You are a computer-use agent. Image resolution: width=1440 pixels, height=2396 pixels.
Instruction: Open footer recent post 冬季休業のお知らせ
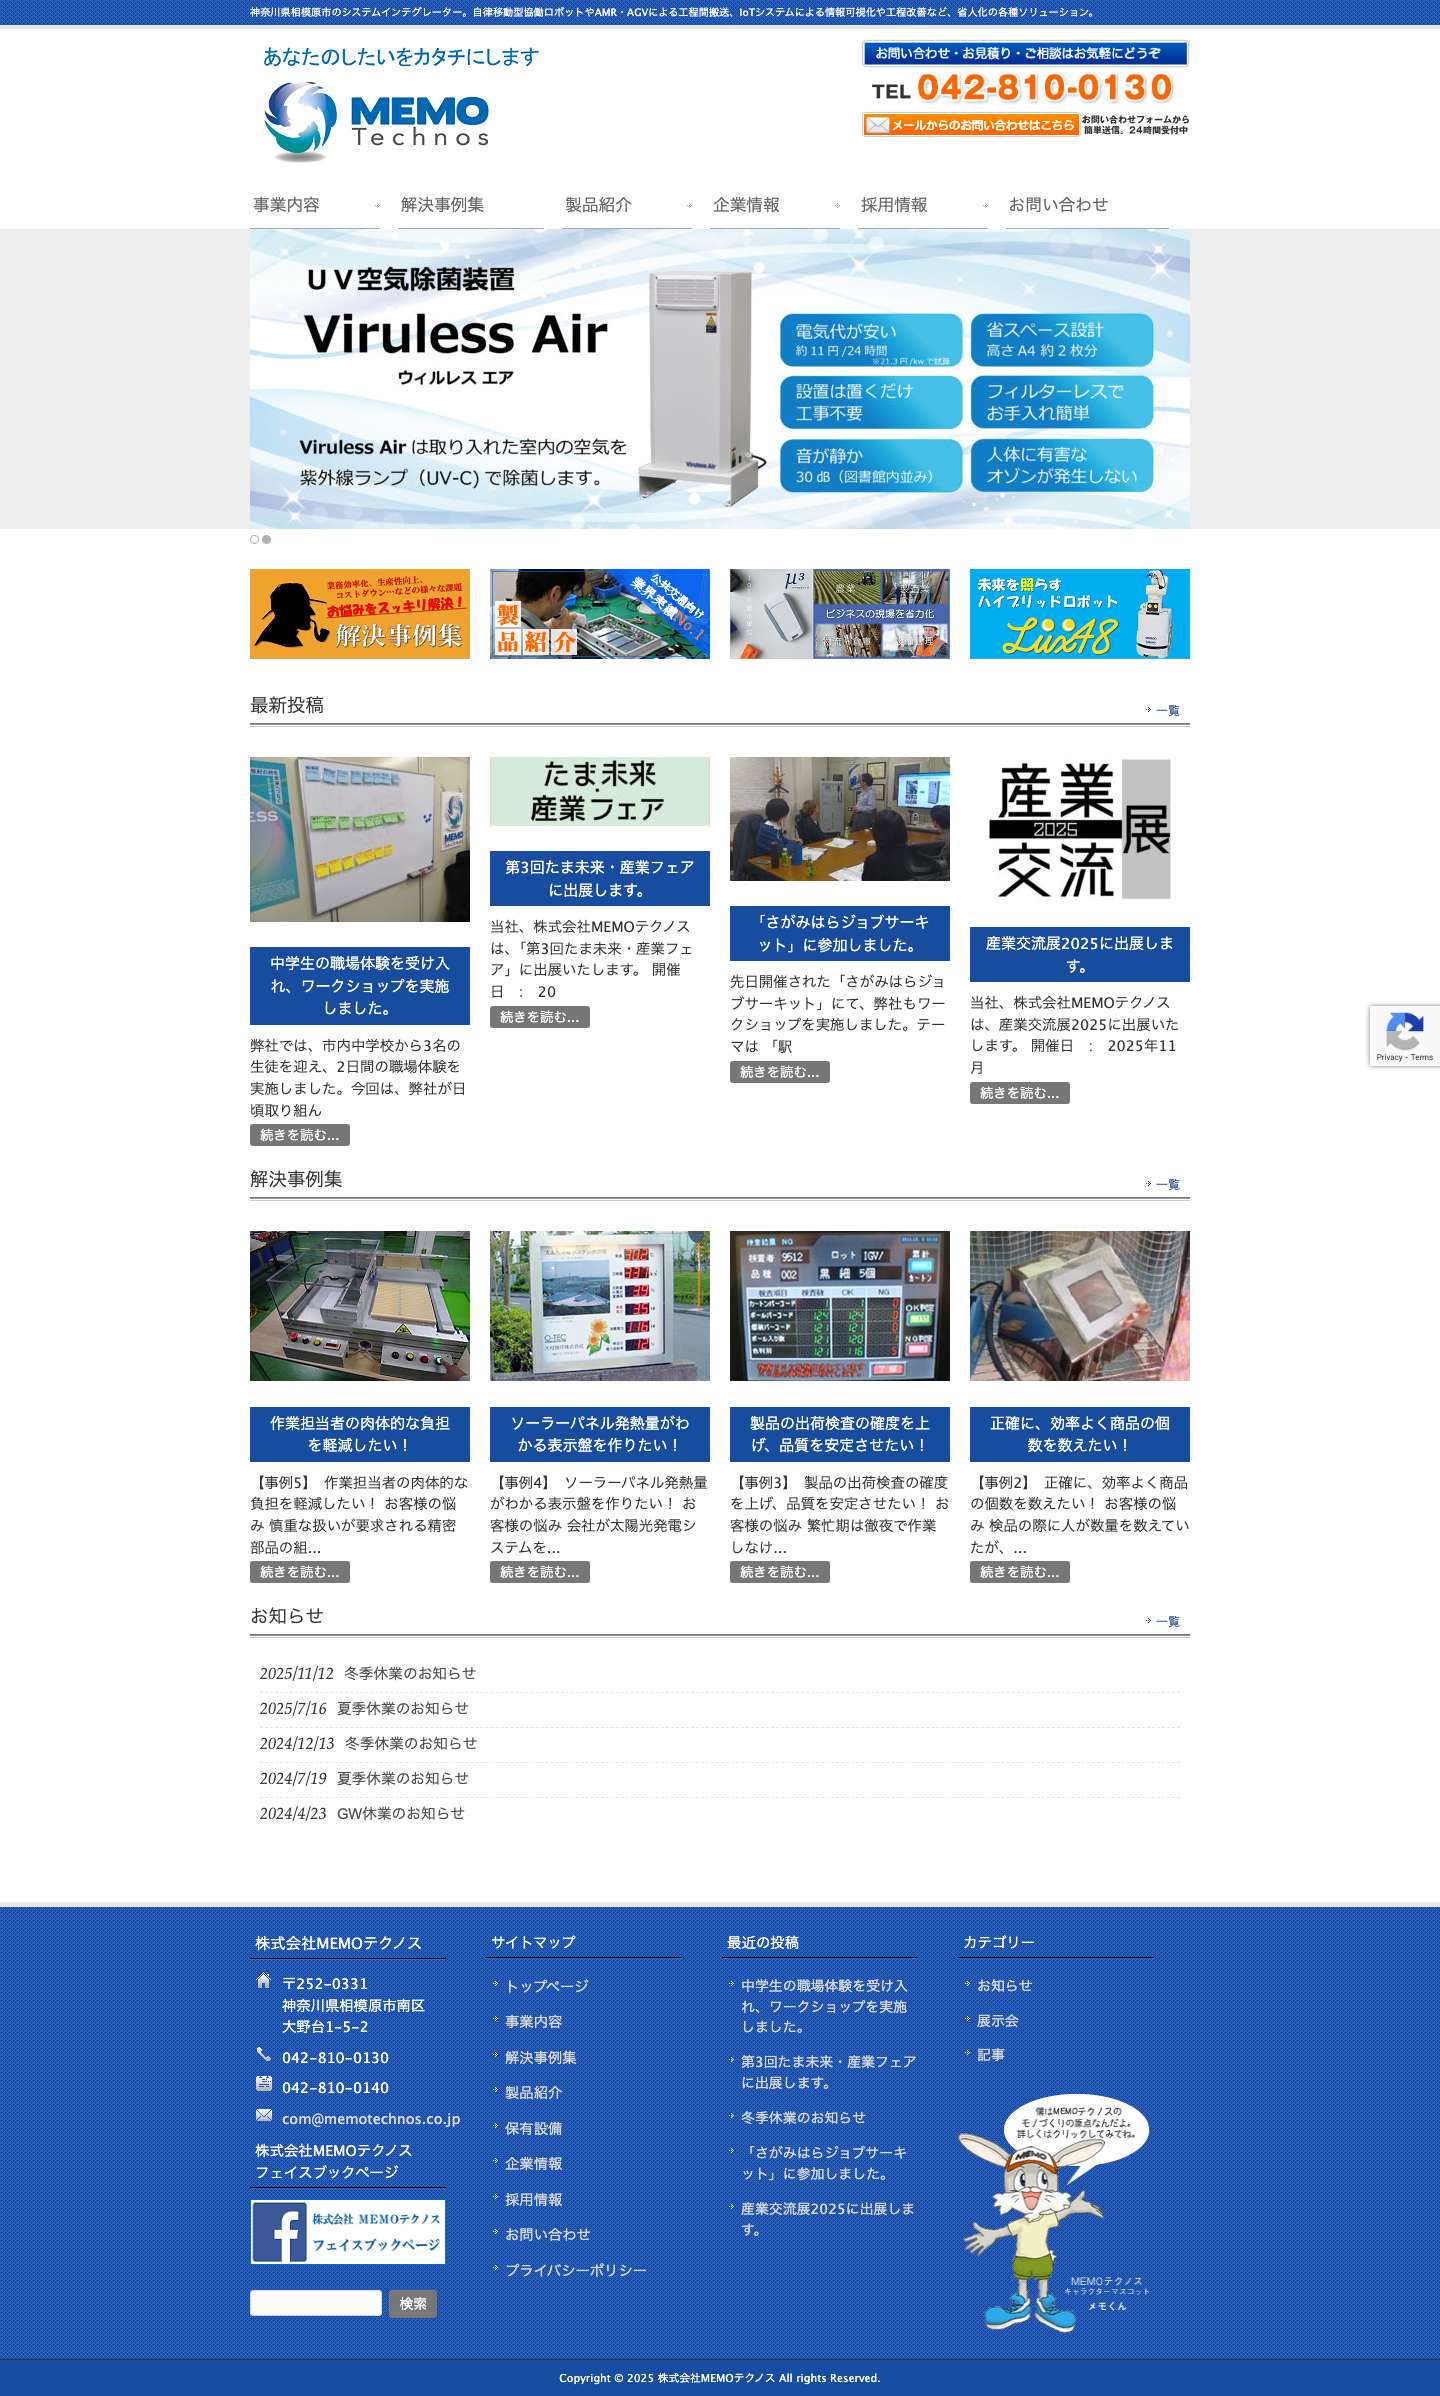(x=803, y=2117)
